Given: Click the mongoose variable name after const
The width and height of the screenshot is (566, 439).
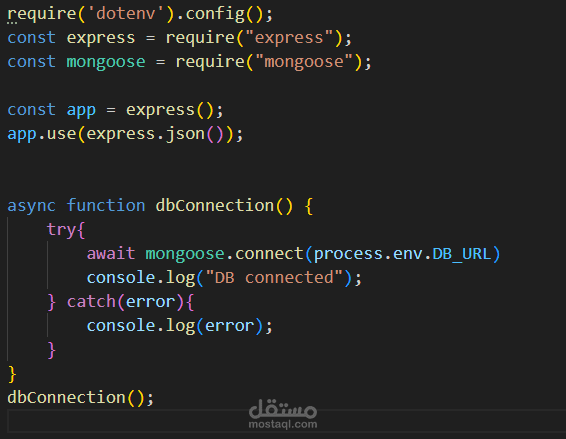Looking at the screenshot, I should click(106, 62).
